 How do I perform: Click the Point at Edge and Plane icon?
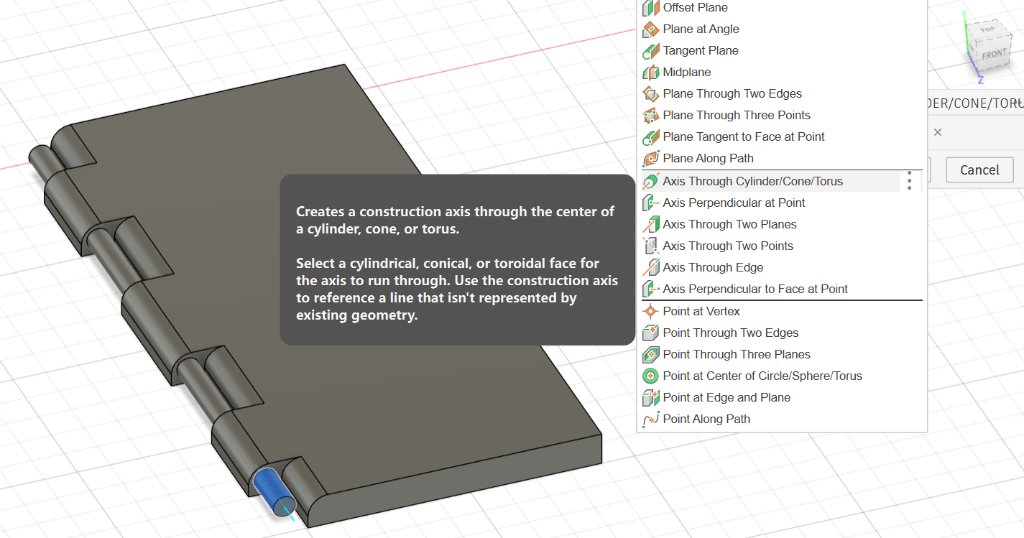651,398
